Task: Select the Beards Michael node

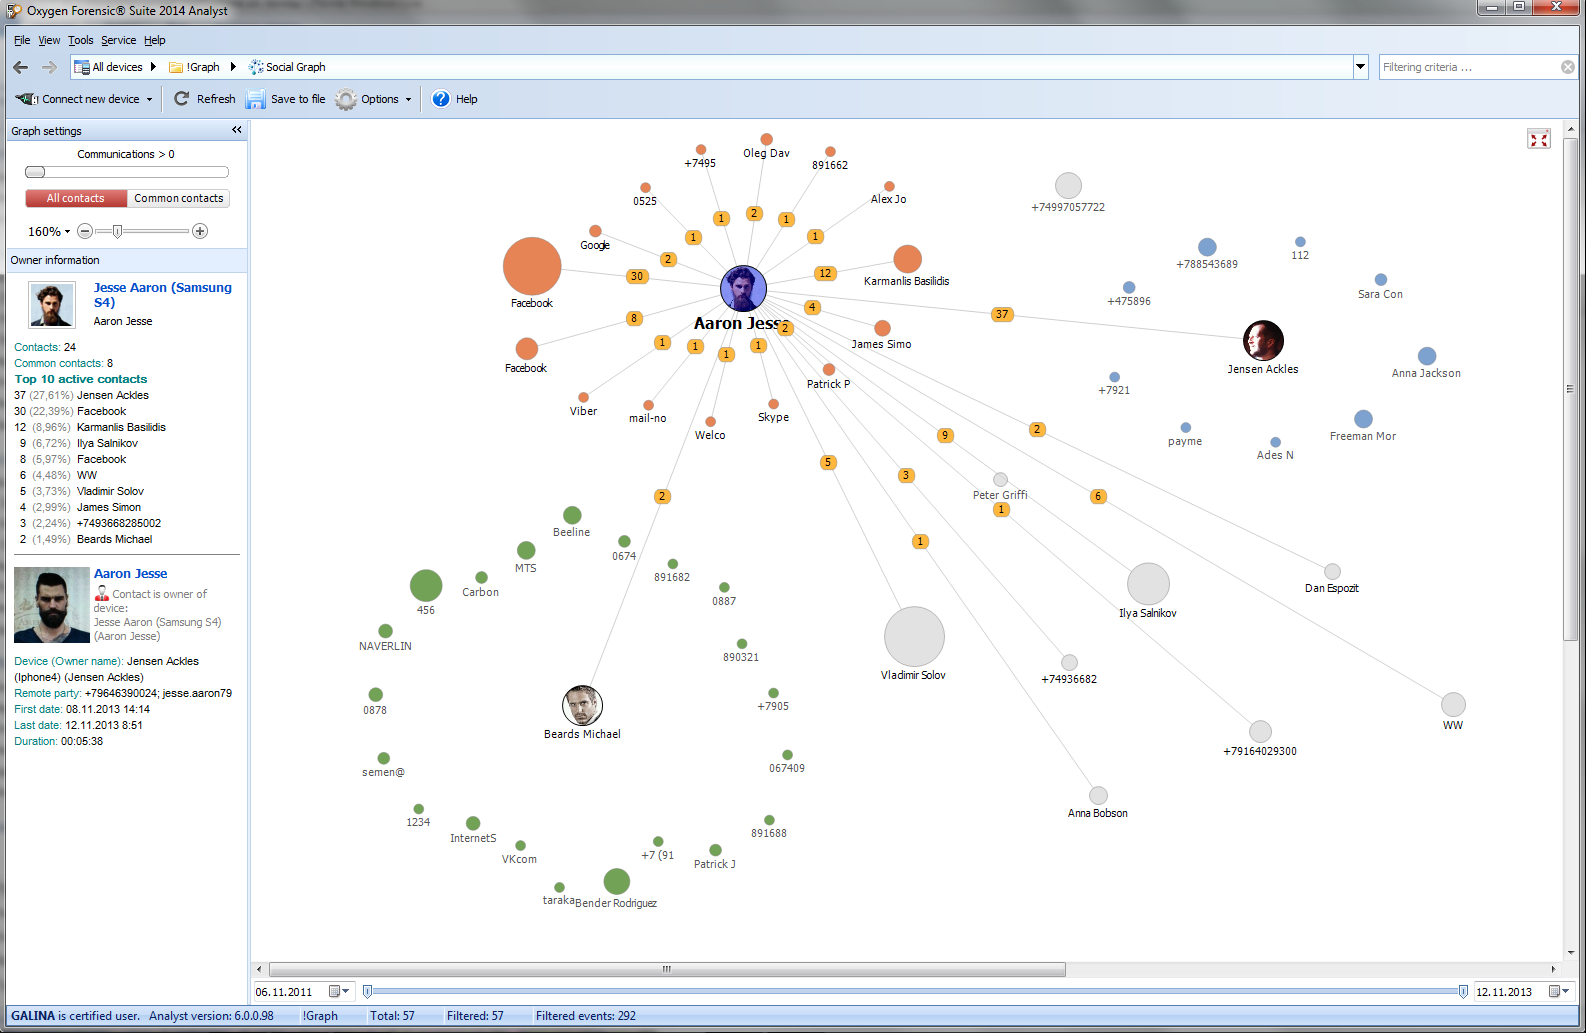Action: [x=582, y=706]
